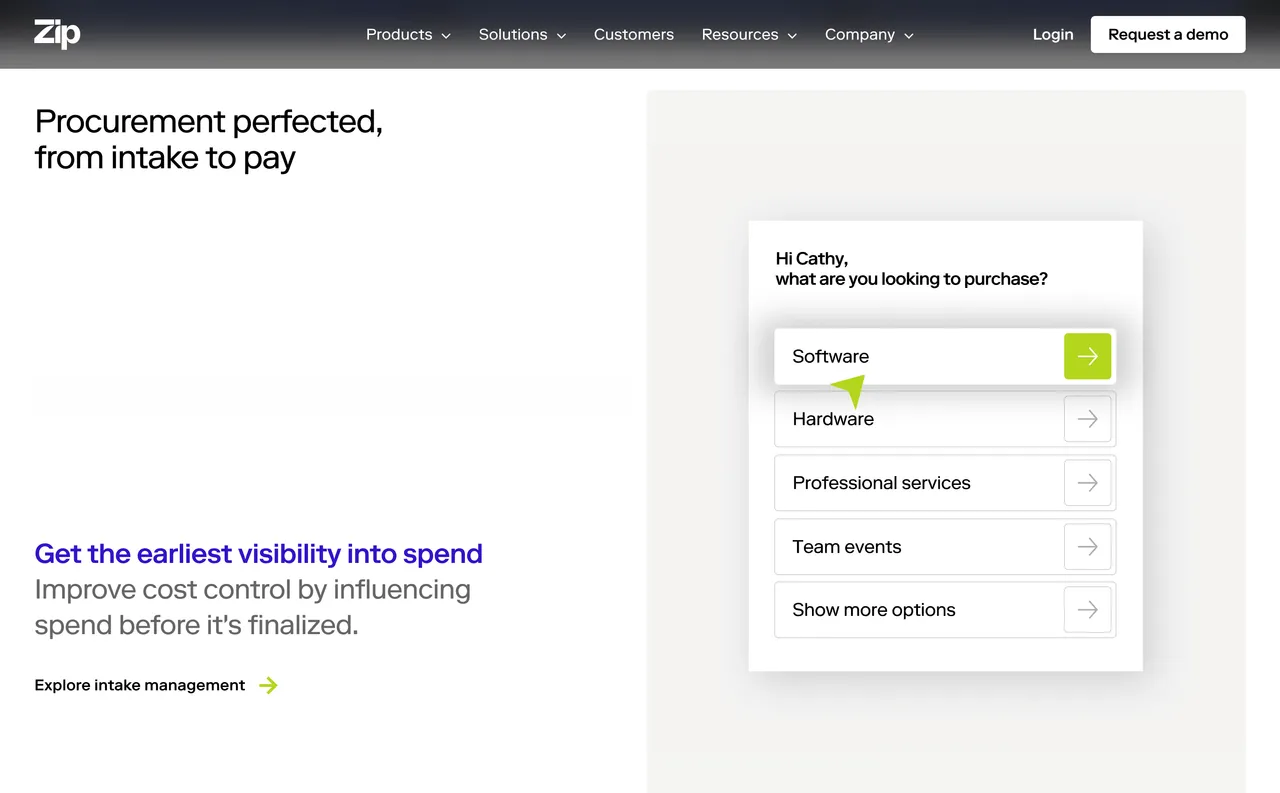This screenshot has height=793, width=1280.
Task: Click the arrow beside Show more options
Action: (x=1087, y=610)
